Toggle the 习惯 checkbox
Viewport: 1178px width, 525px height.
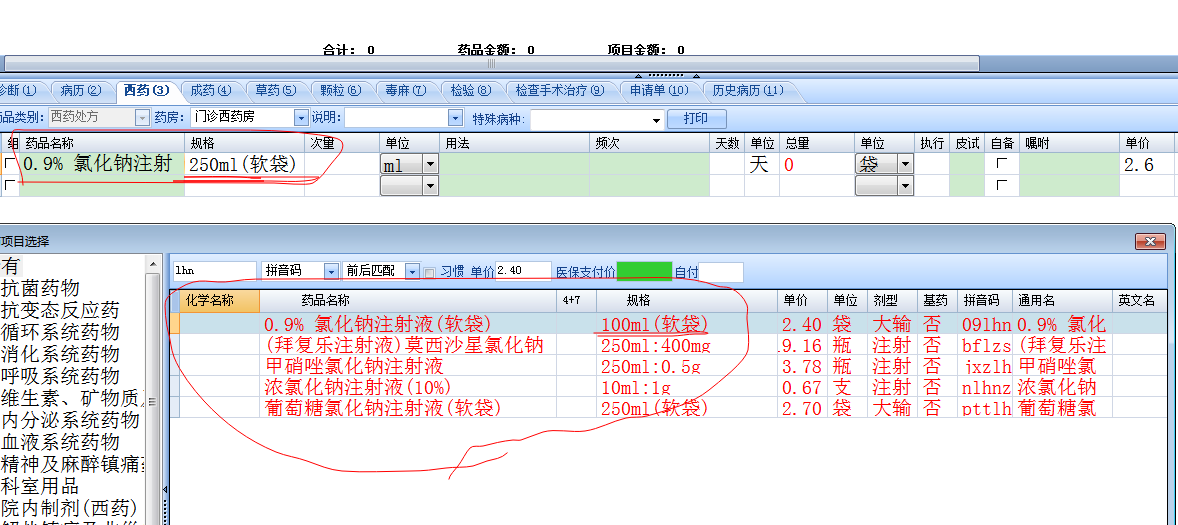(430, 273)
